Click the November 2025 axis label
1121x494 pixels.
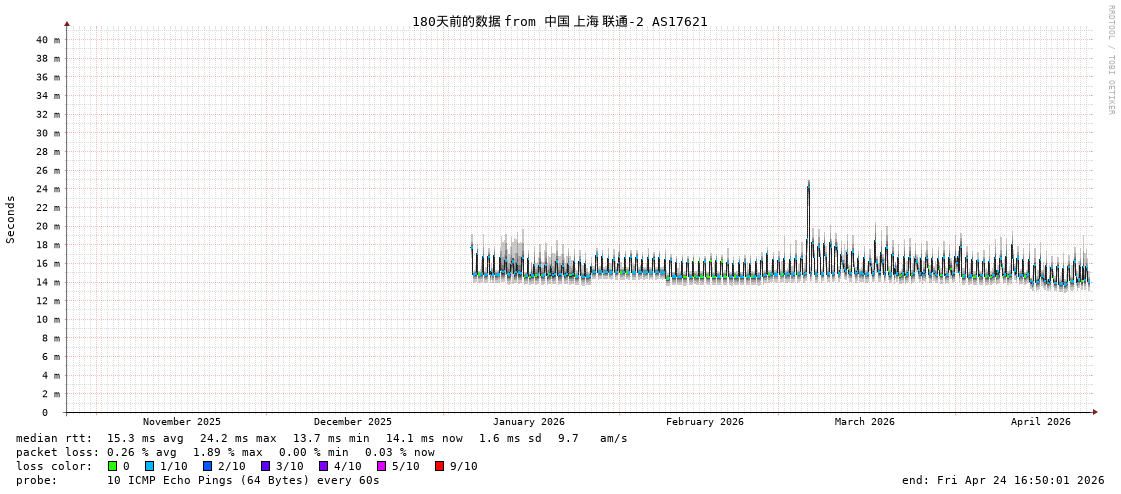click(x=182, y=422)
